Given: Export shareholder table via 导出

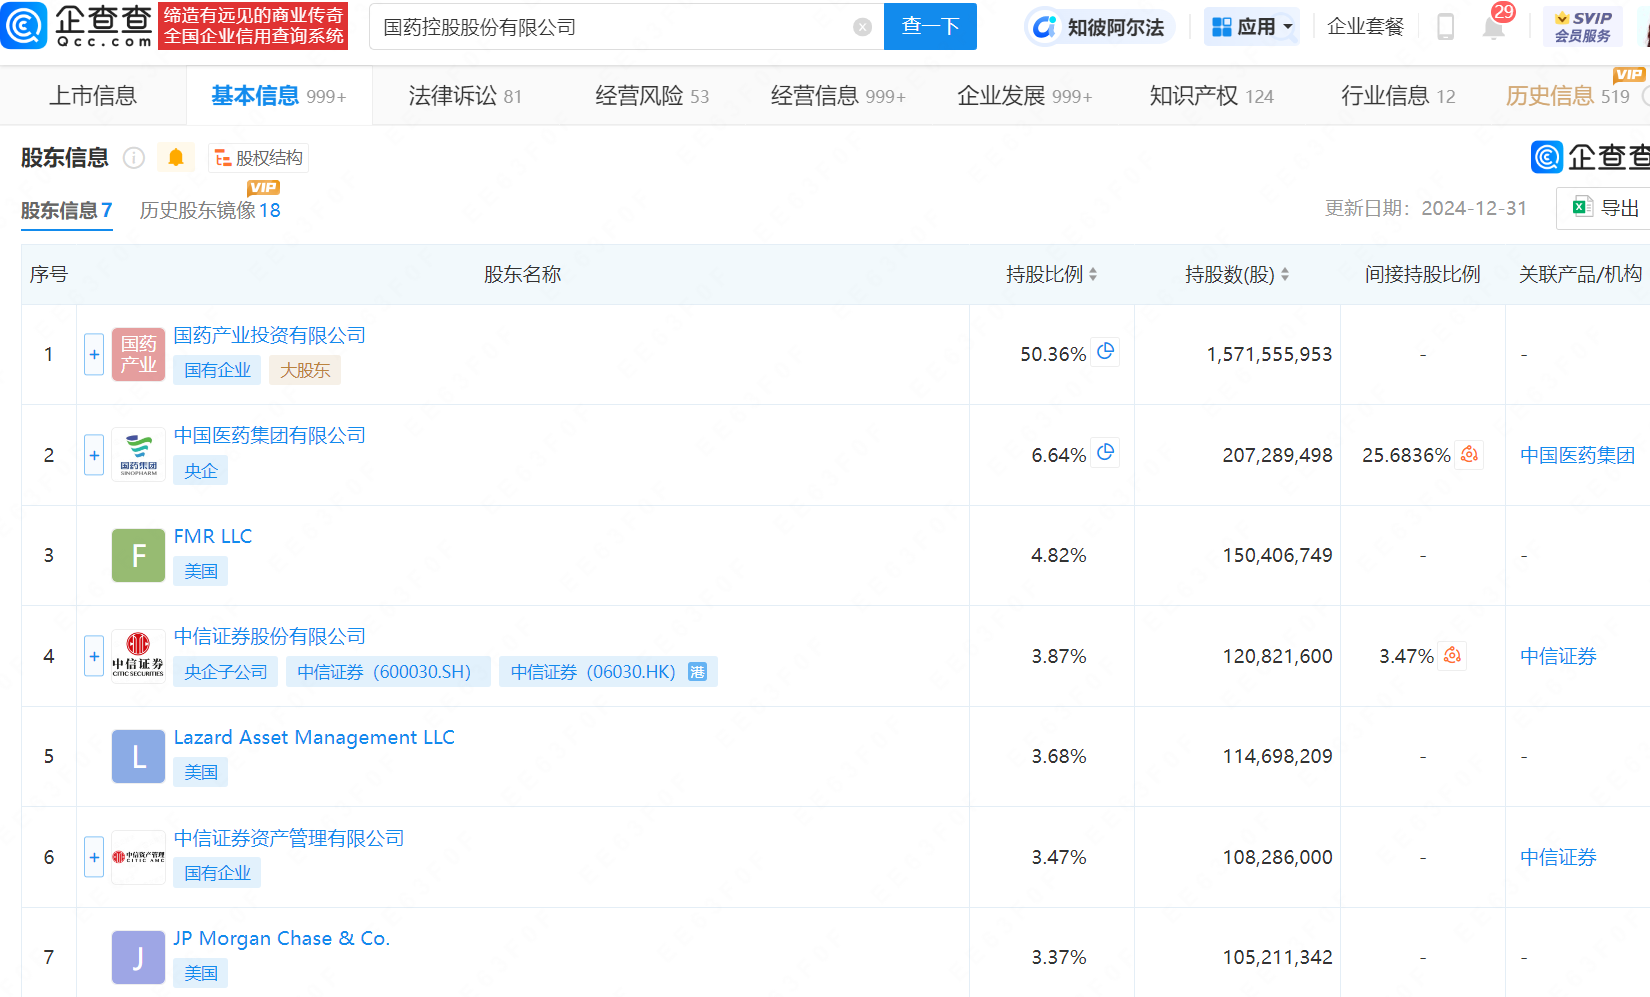Looking at the screenshot, I should 1605,208.
